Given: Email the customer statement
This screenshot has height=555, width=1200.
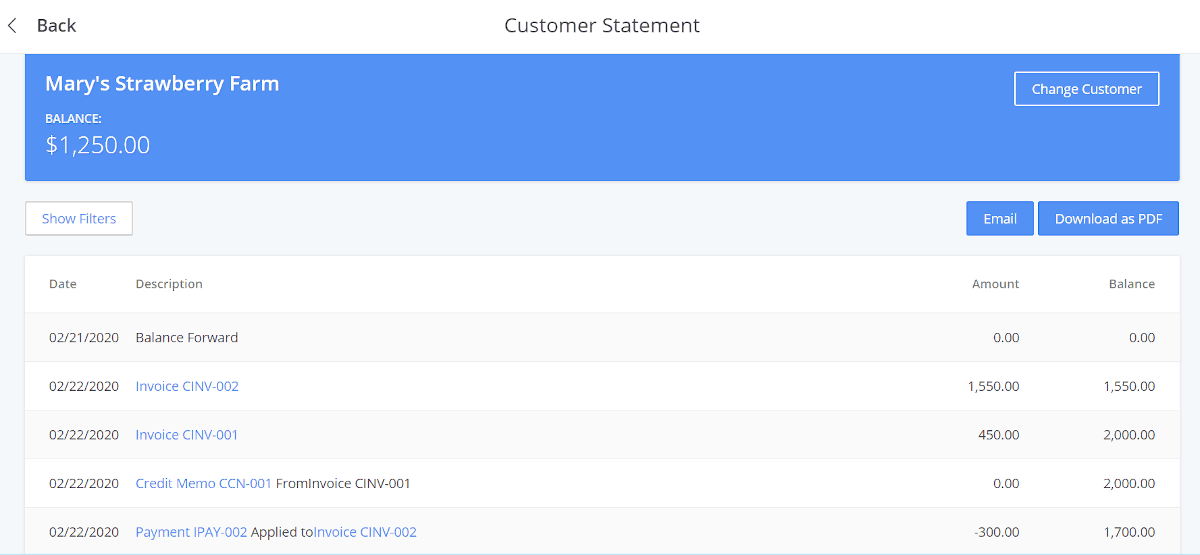Looking at the screenshot, I should (x=999, y=218).
